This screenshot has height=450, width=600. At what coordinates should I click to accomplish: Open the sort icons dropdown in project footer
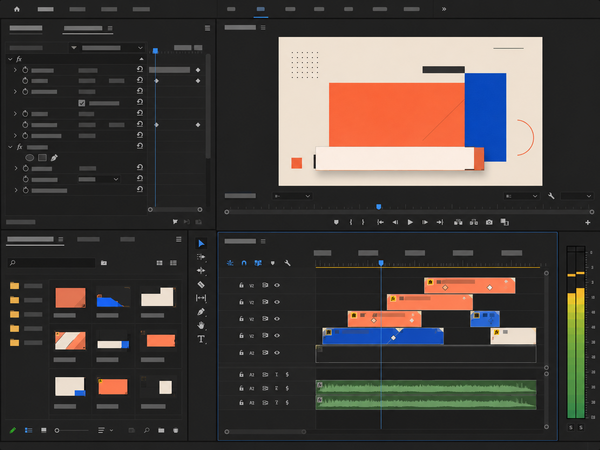pyautogui.click(x=105, y=430)
